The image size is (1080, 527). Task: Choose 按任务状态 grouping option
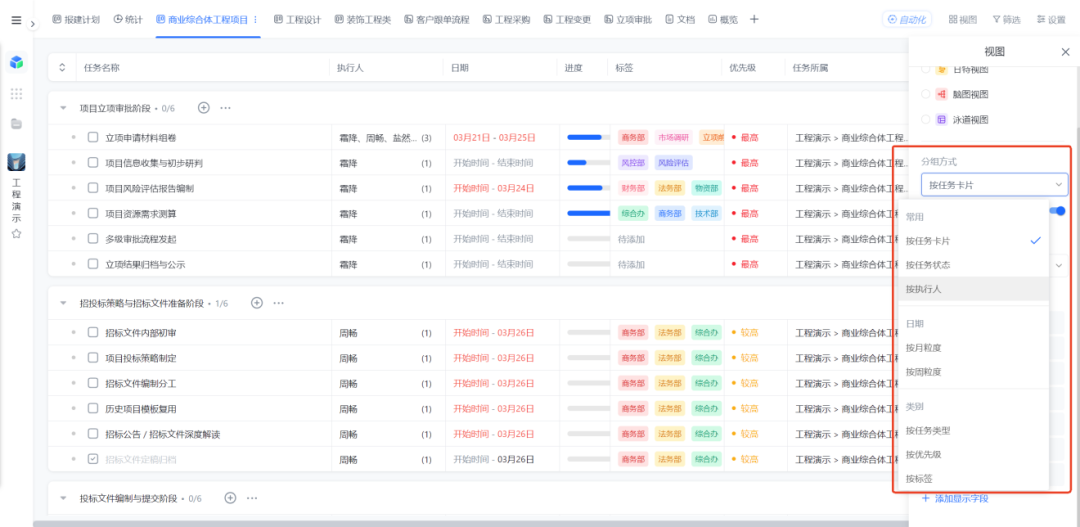[x=974, y=265]
